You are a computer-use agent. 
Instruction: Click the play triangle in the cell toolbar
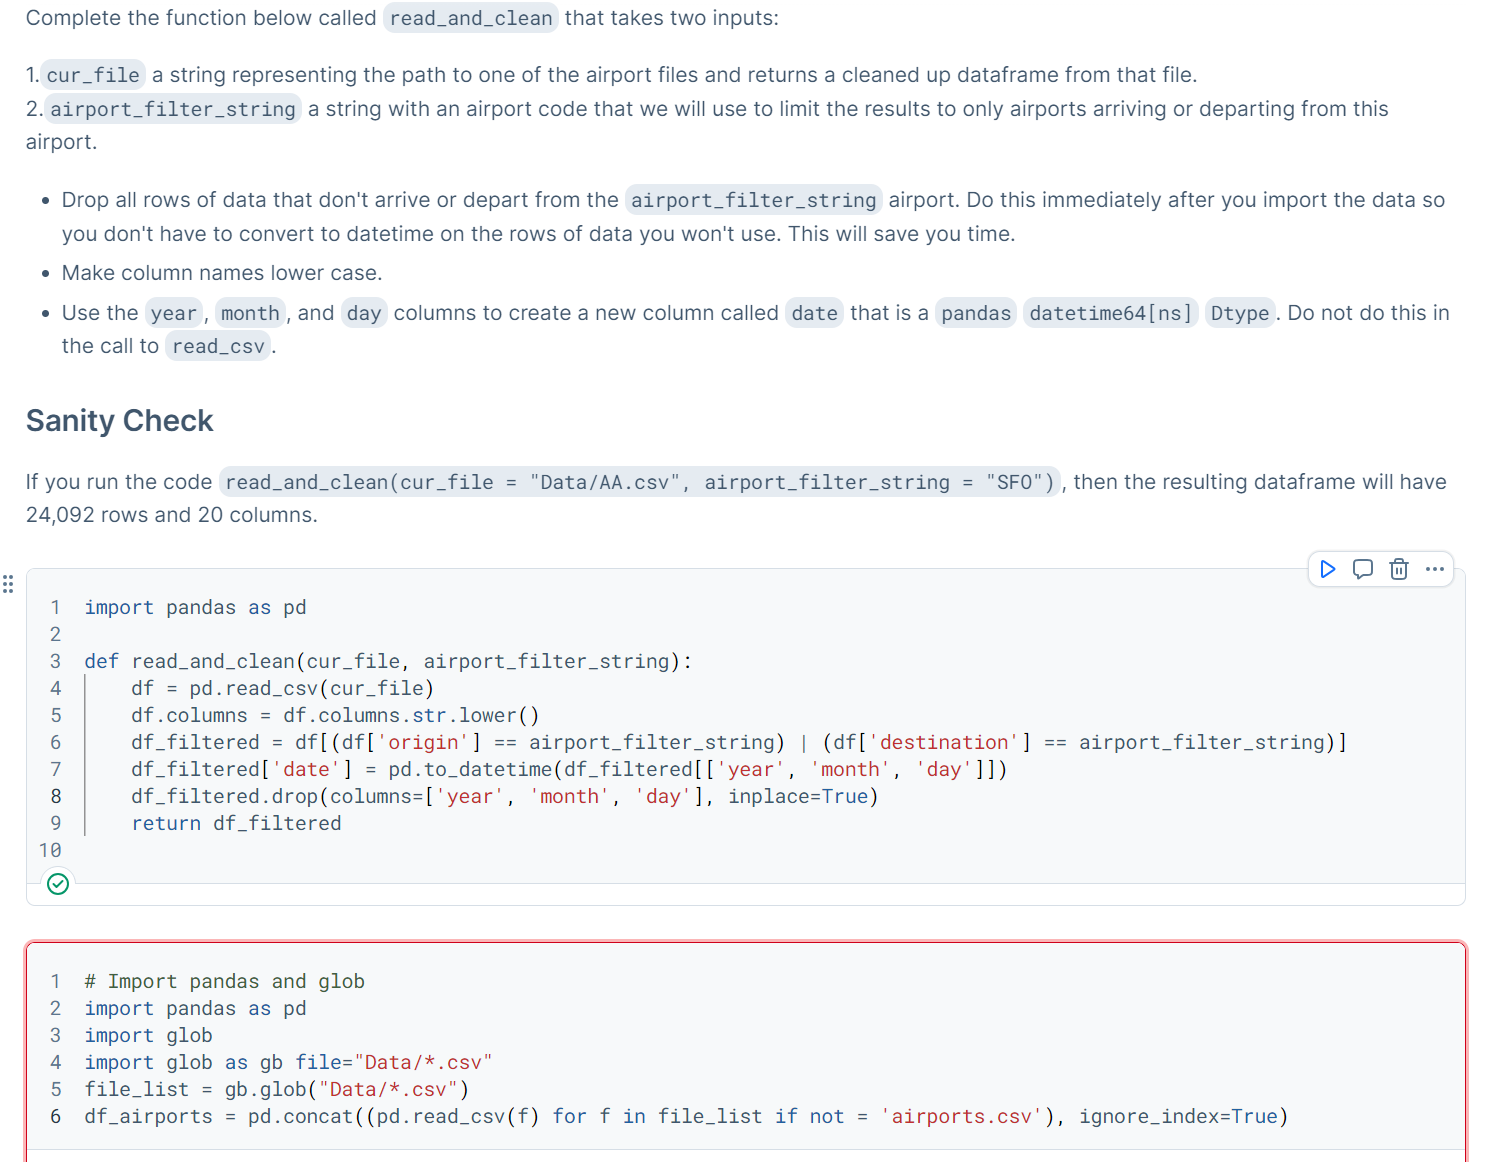tap(1327, 569)
